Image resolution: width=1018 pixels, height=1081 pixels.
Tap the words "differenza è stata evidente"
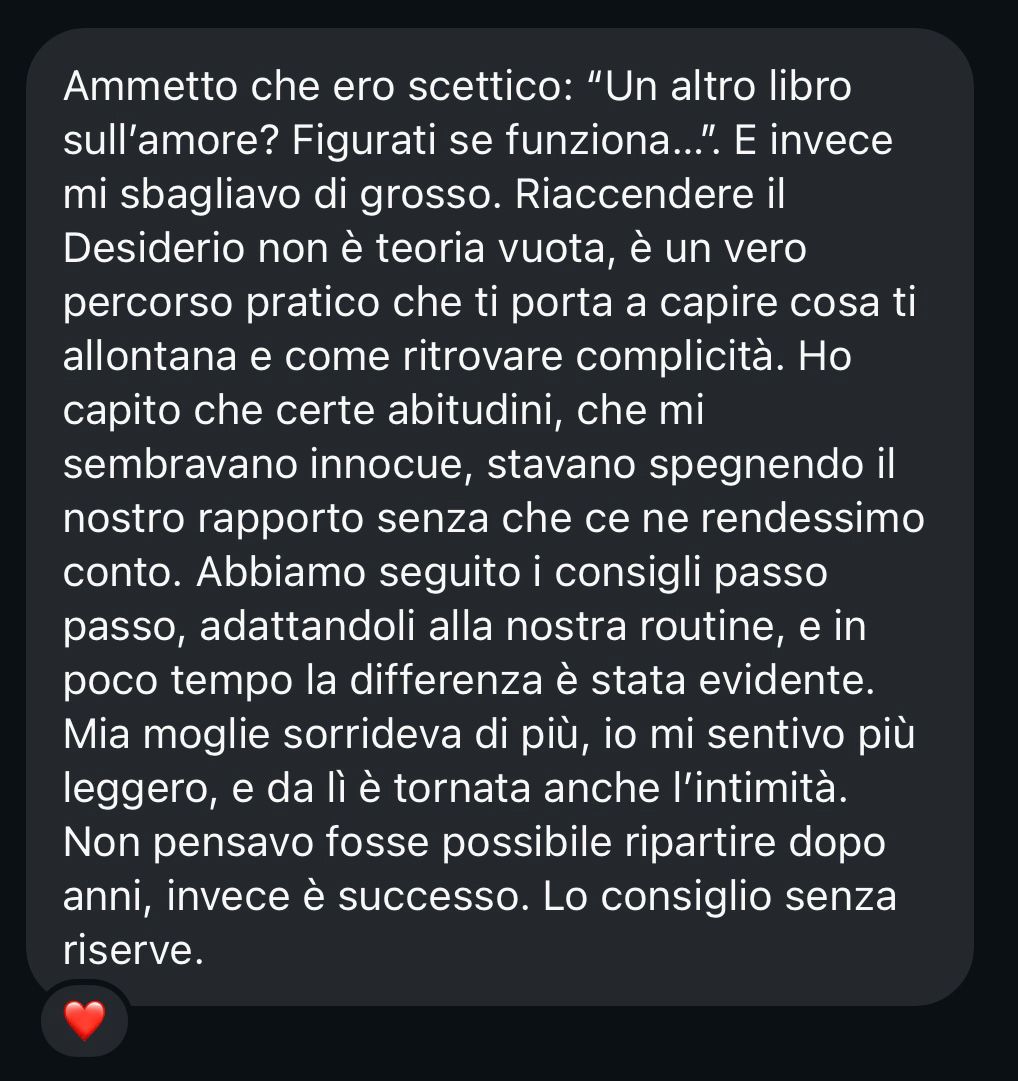(x=611, y=680)
